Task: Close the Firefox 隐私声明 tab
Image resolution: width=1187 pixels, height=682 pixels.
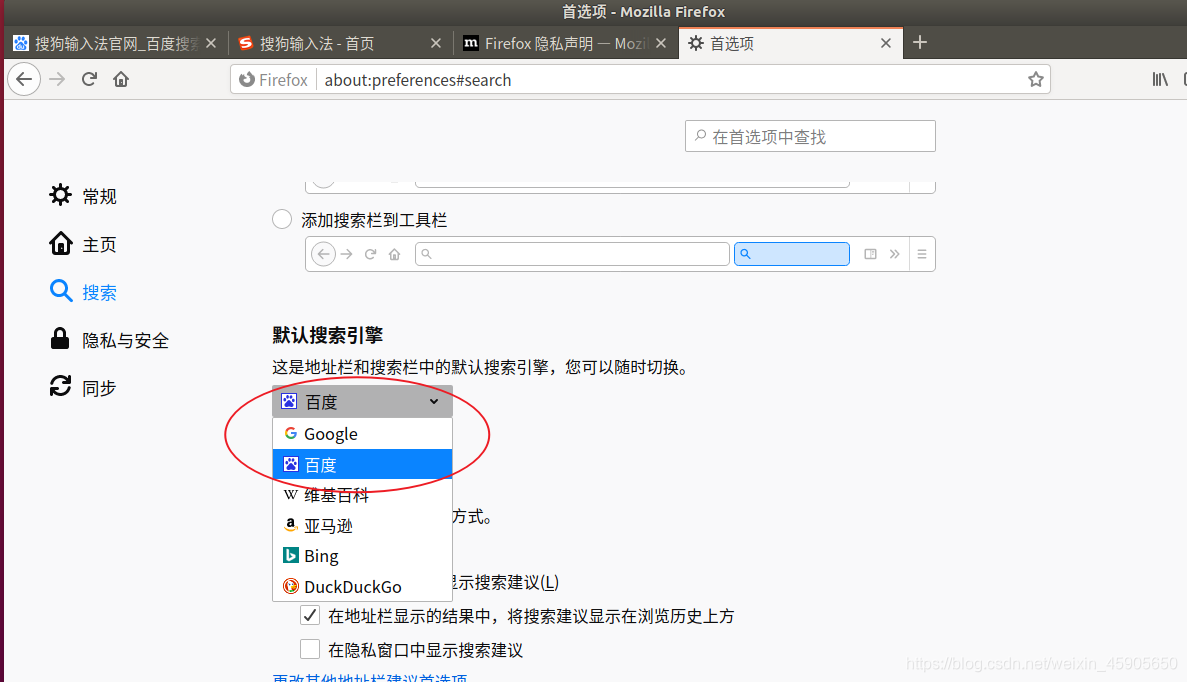Action: click(661, 44)
